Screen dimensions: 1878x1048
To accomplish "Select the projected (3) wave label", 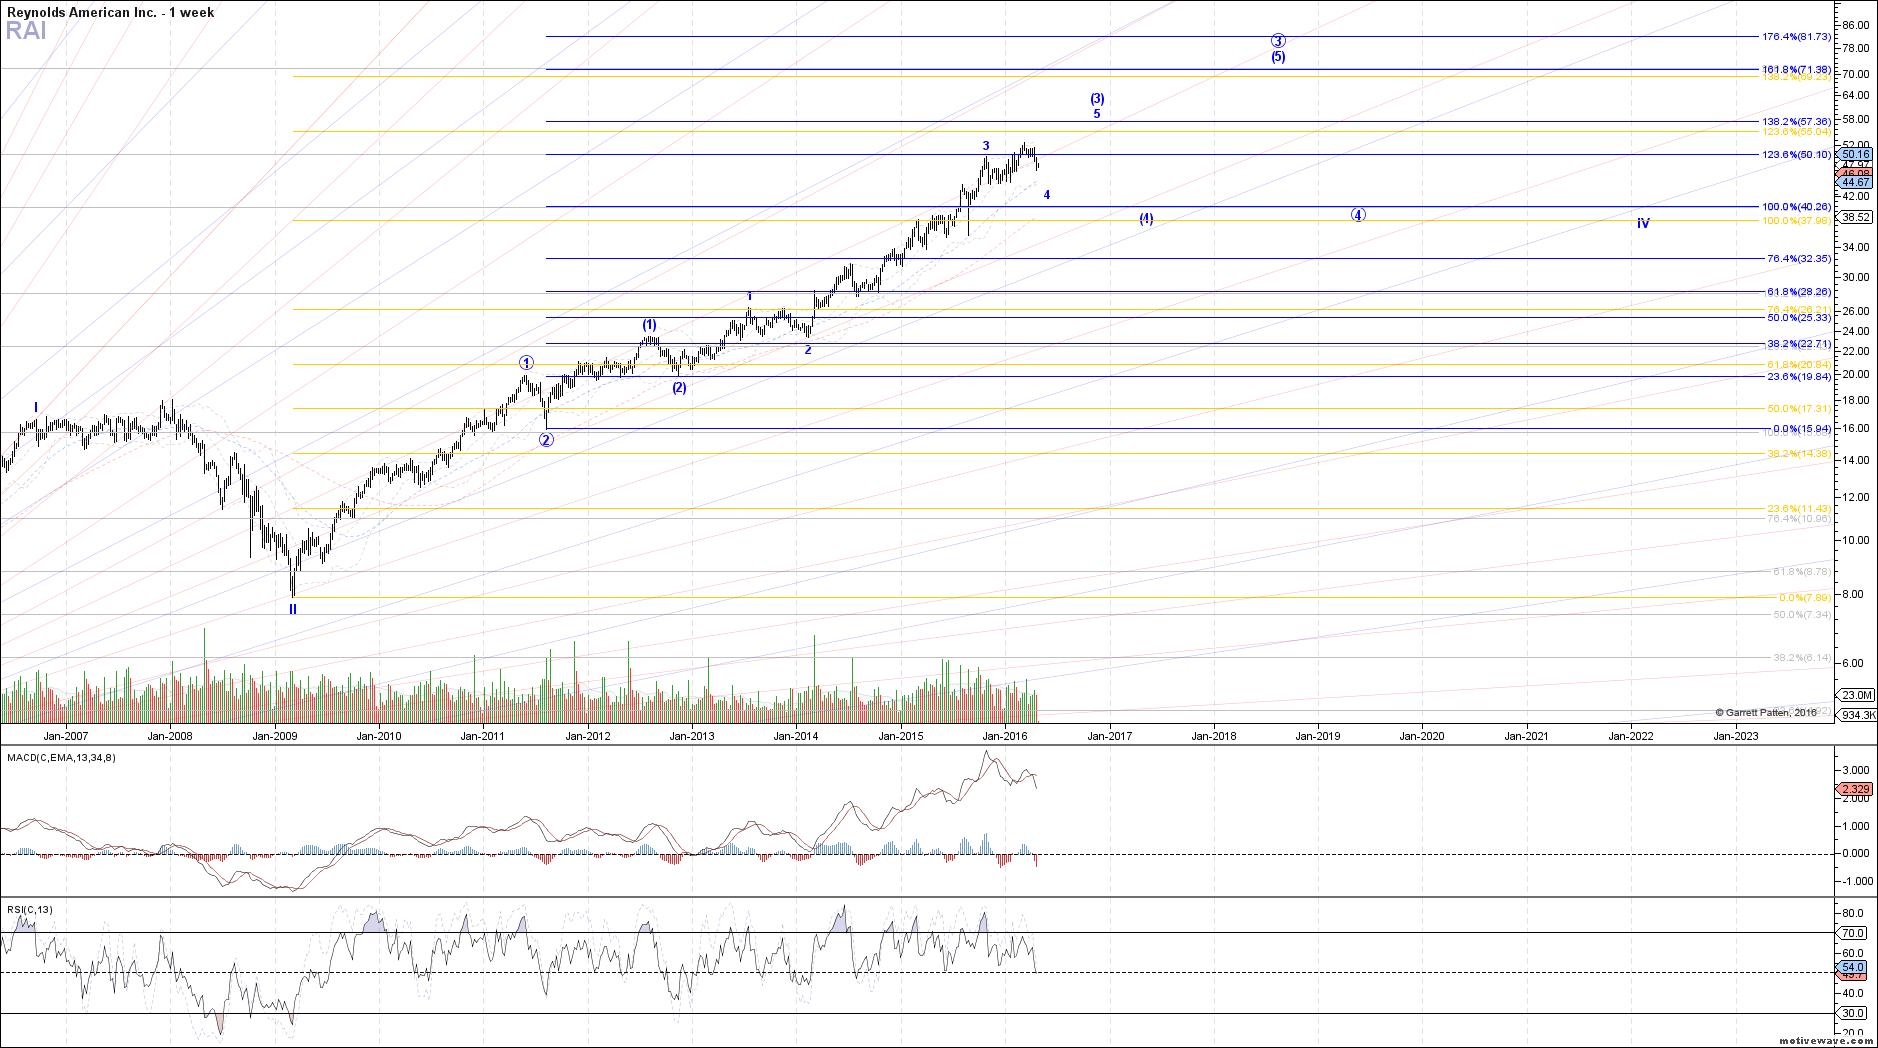I will coord(1097,98).
